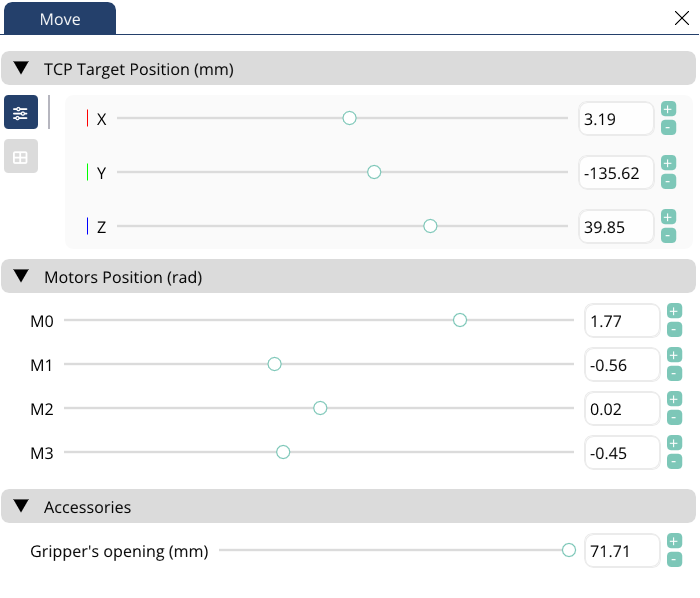Close the Move panel
Image resolution: width=700 pixels, height=598 pixels.
682,18
